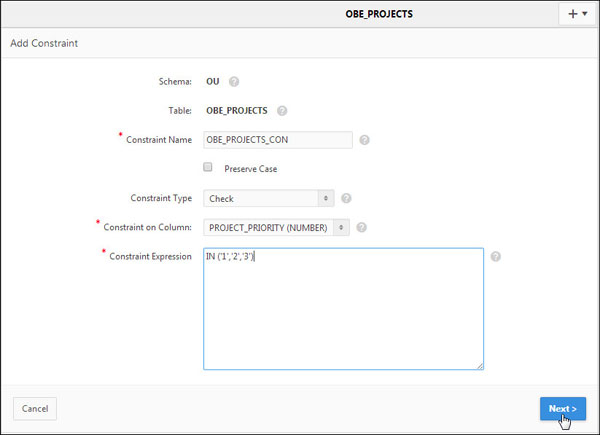Screen dimensions: 600x435
Task: Click the help icon beside Schema
Action: (234, 82)
